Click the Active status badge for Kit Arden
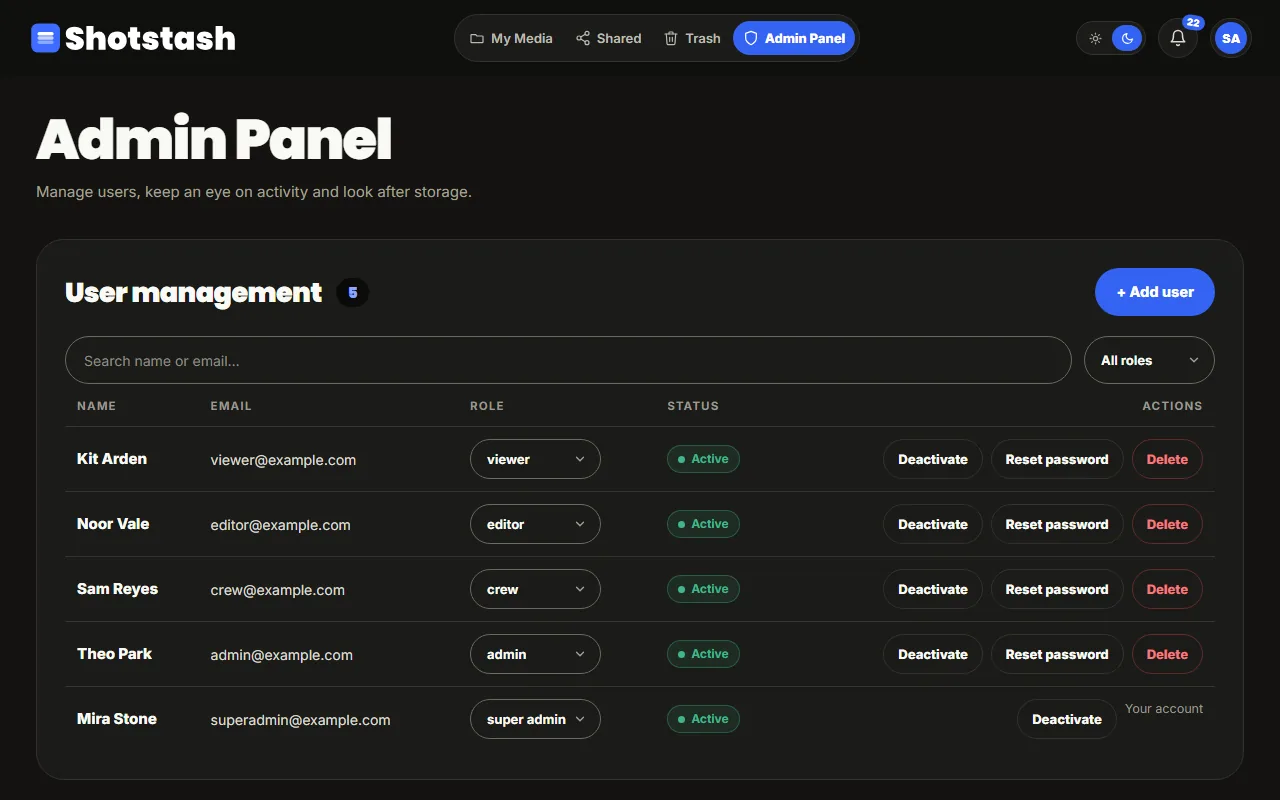This screenshot has width=1280, height=800. click(703, 459)
